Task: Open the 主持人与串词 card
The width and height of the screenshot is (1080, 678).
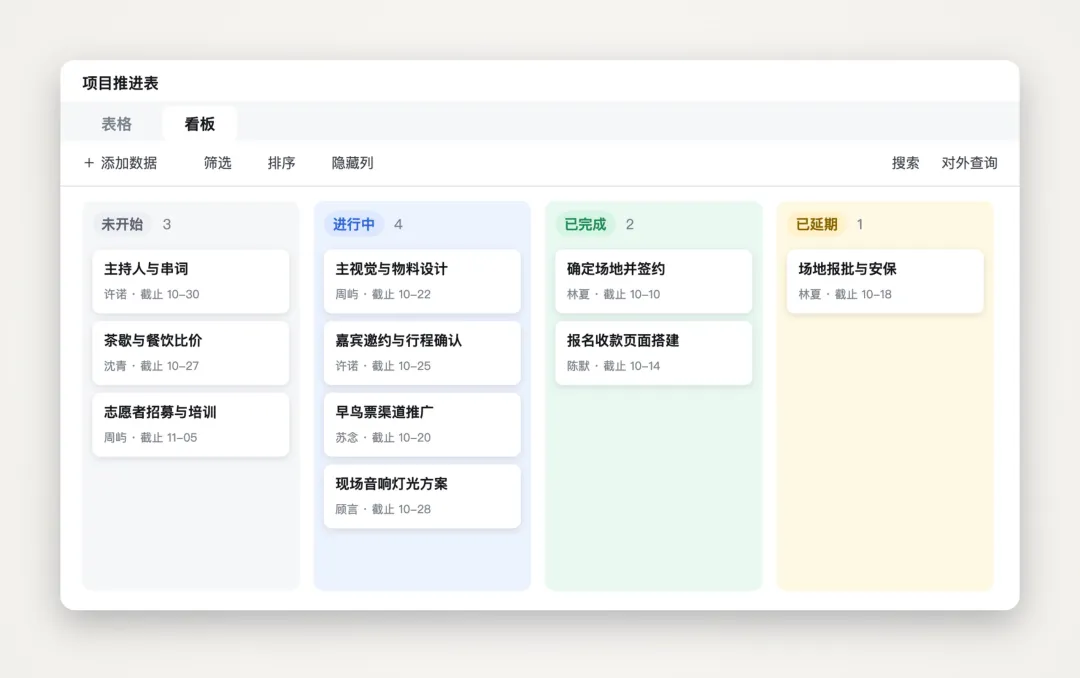Action: point(191,281)
